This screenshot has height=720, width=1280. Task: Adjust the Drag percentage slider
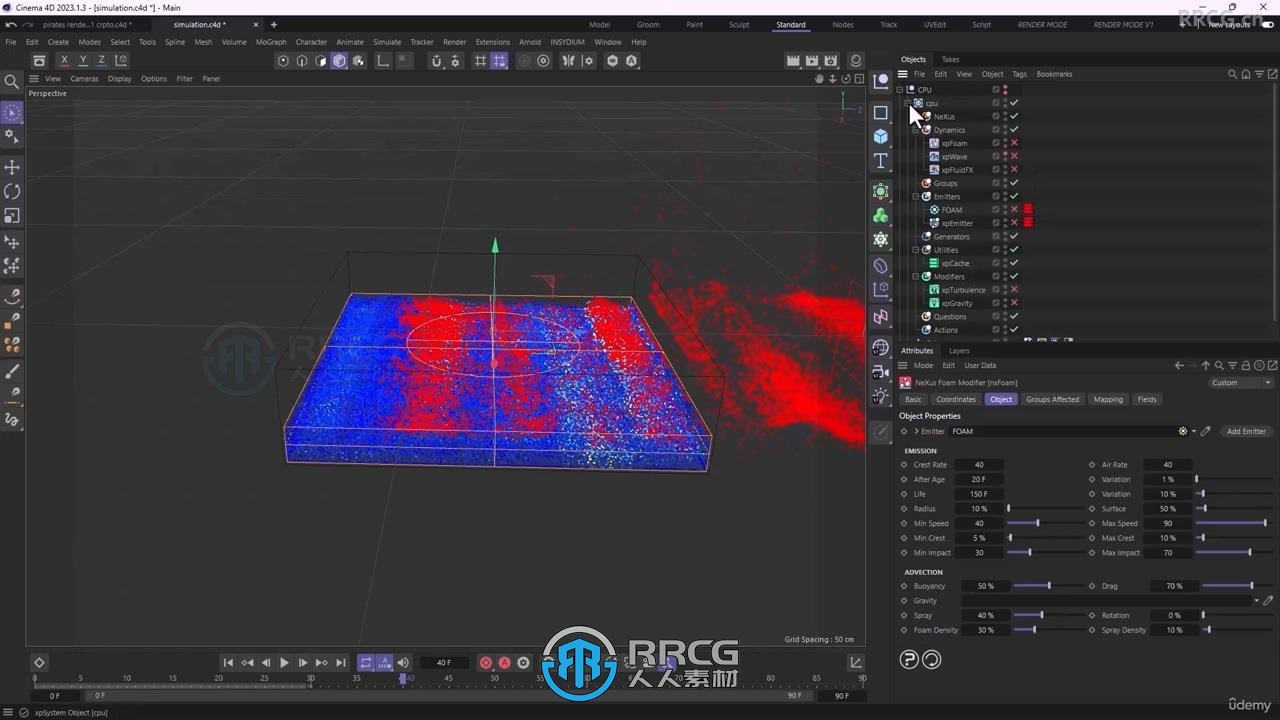[x=1235, y=586]
